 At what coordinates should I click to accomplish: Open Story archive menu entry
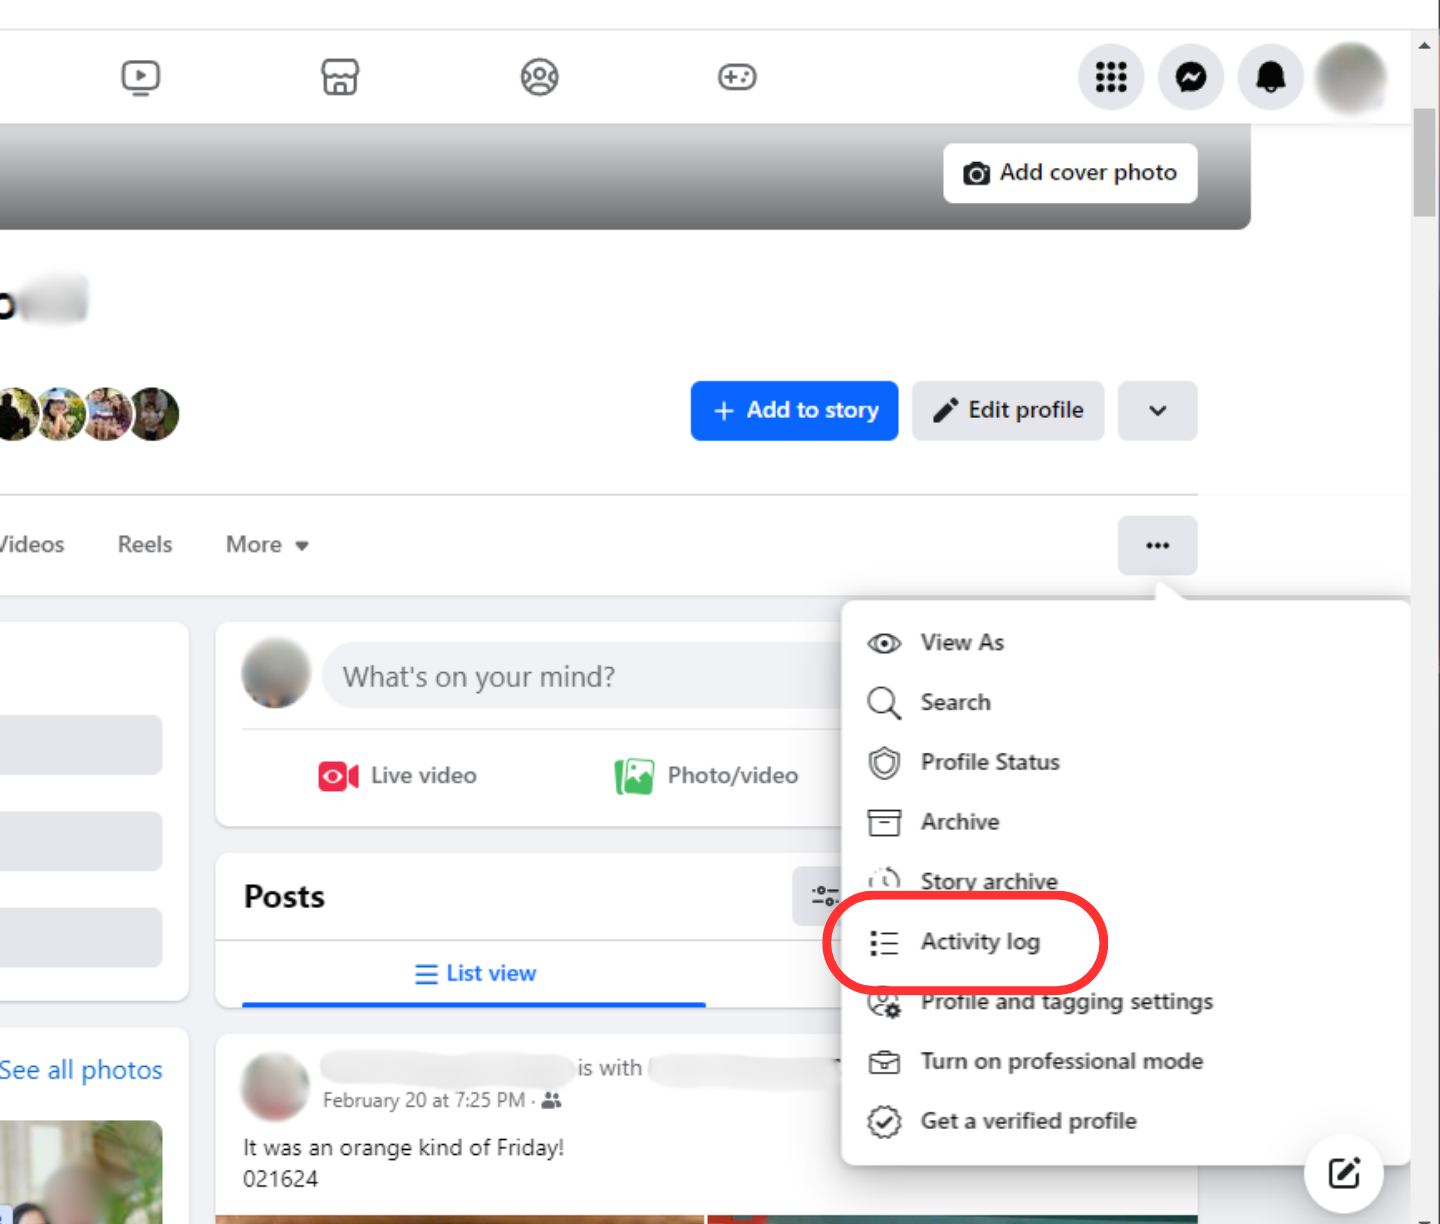[x=1126, y=882]
